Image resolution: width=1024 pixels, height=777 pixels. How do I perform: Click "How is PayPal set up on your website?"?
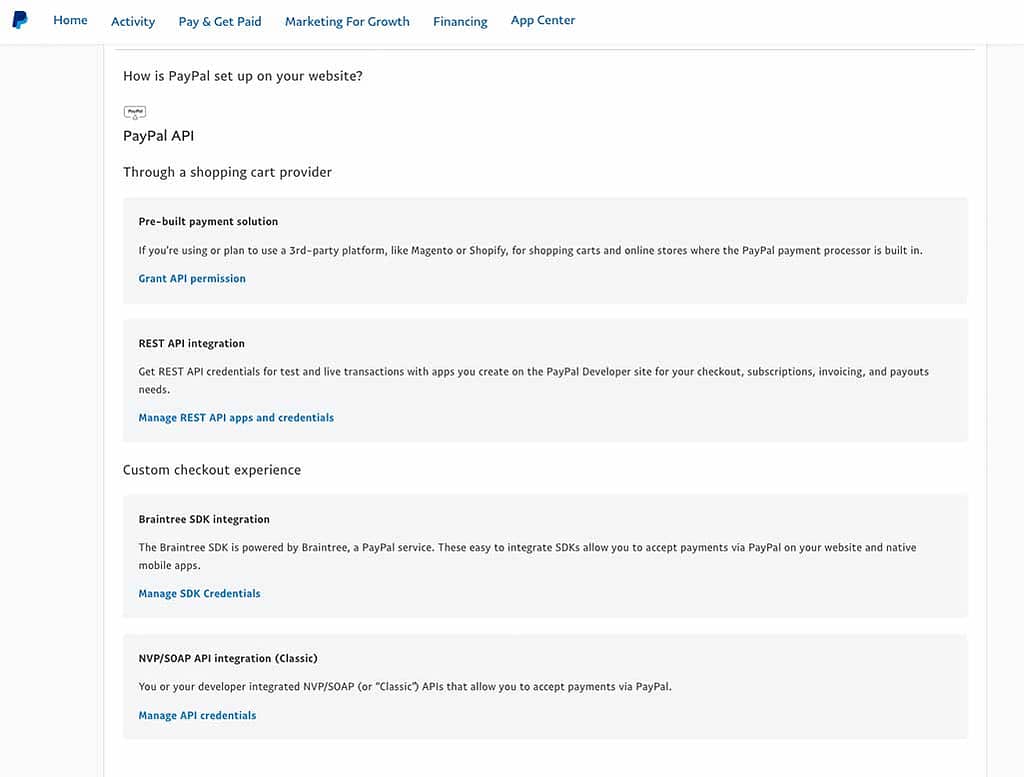(243, 76)
